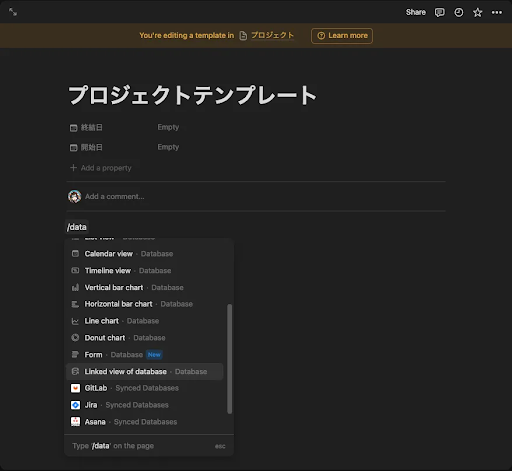Click the calendar icon beside 開始日

click(x=73, y=148)
